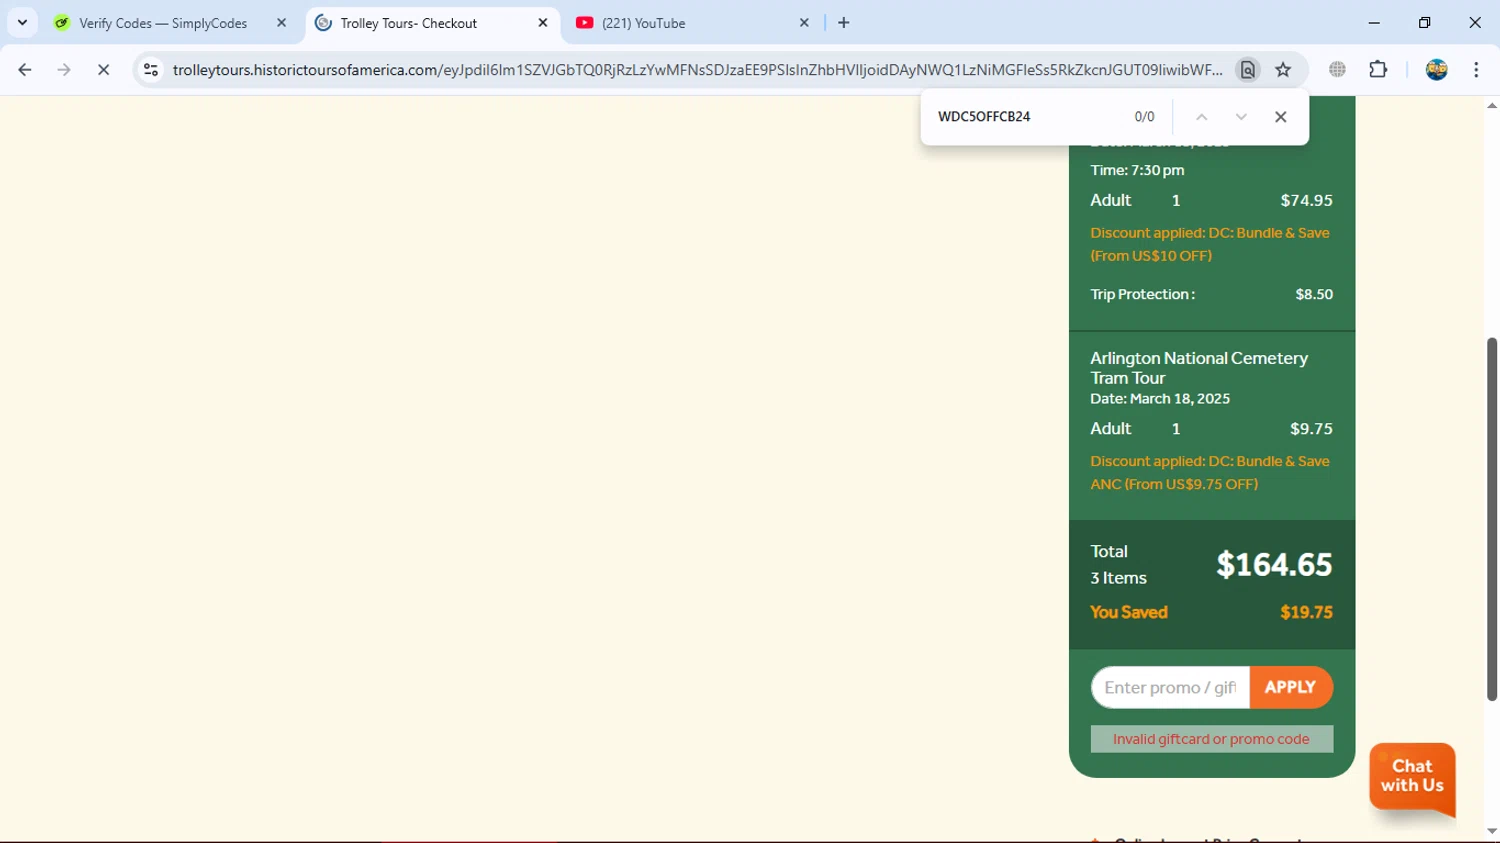Open a new browser tab
Screen dimensions: 1500x843
click(x=844, y=23)
